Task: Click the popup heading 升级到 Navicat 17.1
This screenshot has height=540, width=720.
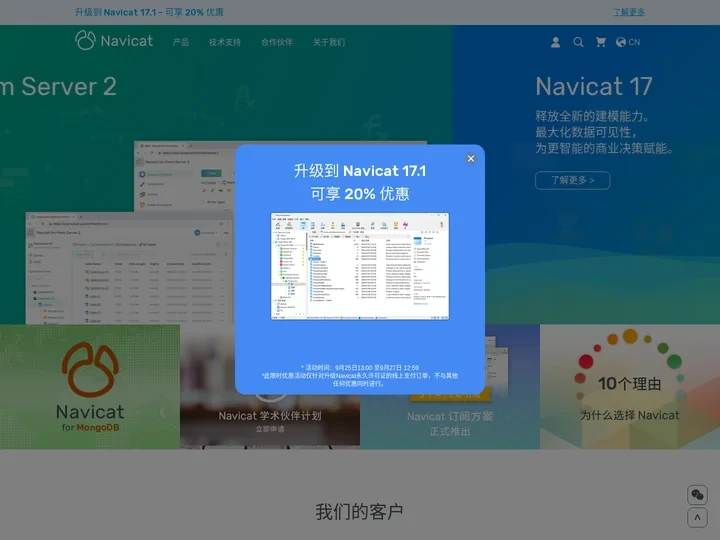Action: point(360,171)
